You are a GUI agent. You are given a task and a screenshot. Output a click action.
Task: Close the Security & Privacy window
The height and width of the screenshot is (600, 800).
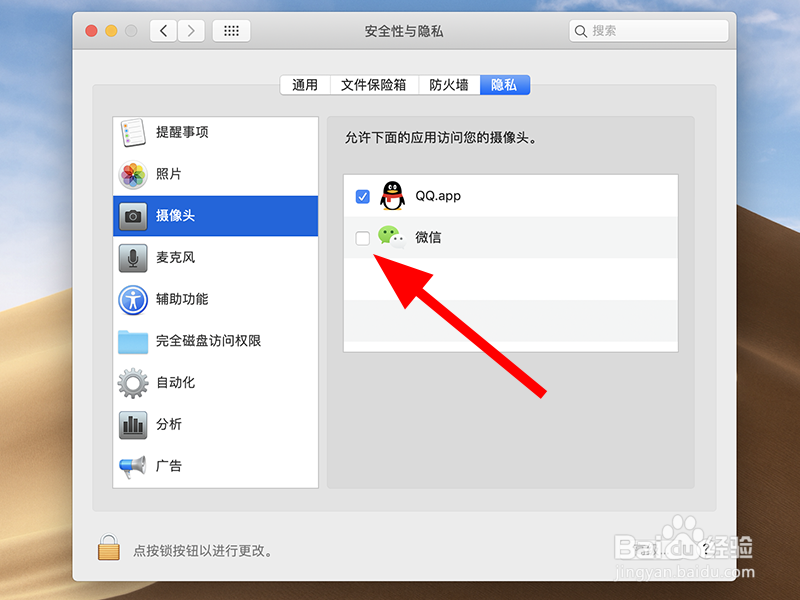tap(91, 31)
